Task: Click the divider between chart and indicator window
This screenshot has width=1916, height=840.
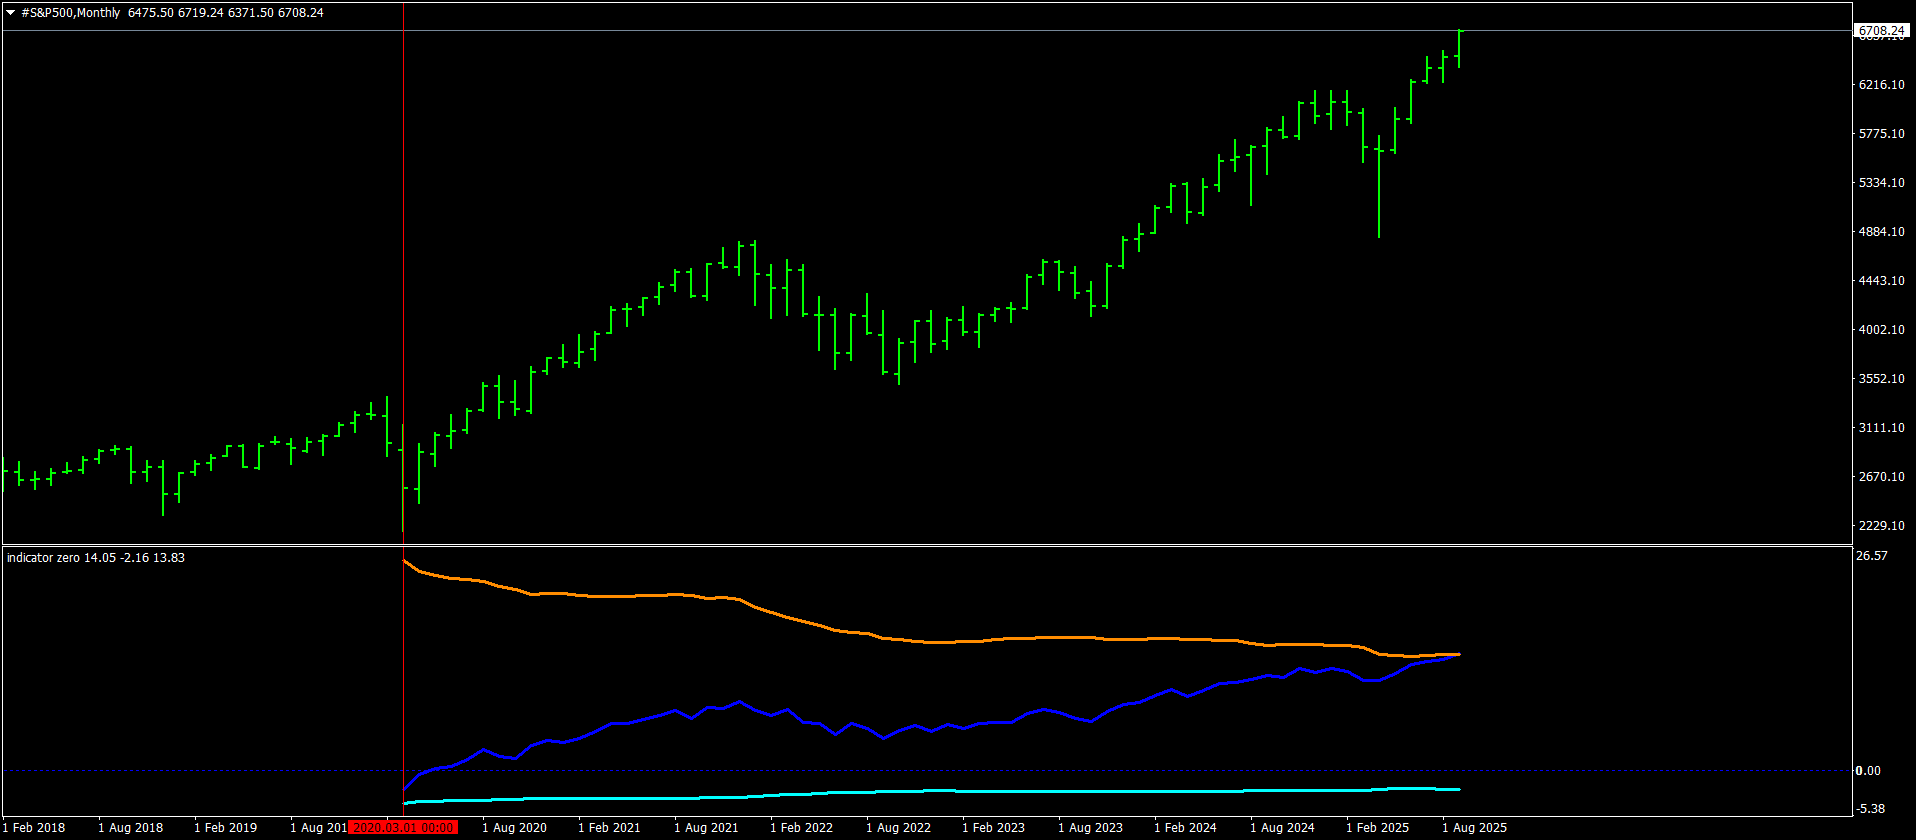Action: pos(900,545)
